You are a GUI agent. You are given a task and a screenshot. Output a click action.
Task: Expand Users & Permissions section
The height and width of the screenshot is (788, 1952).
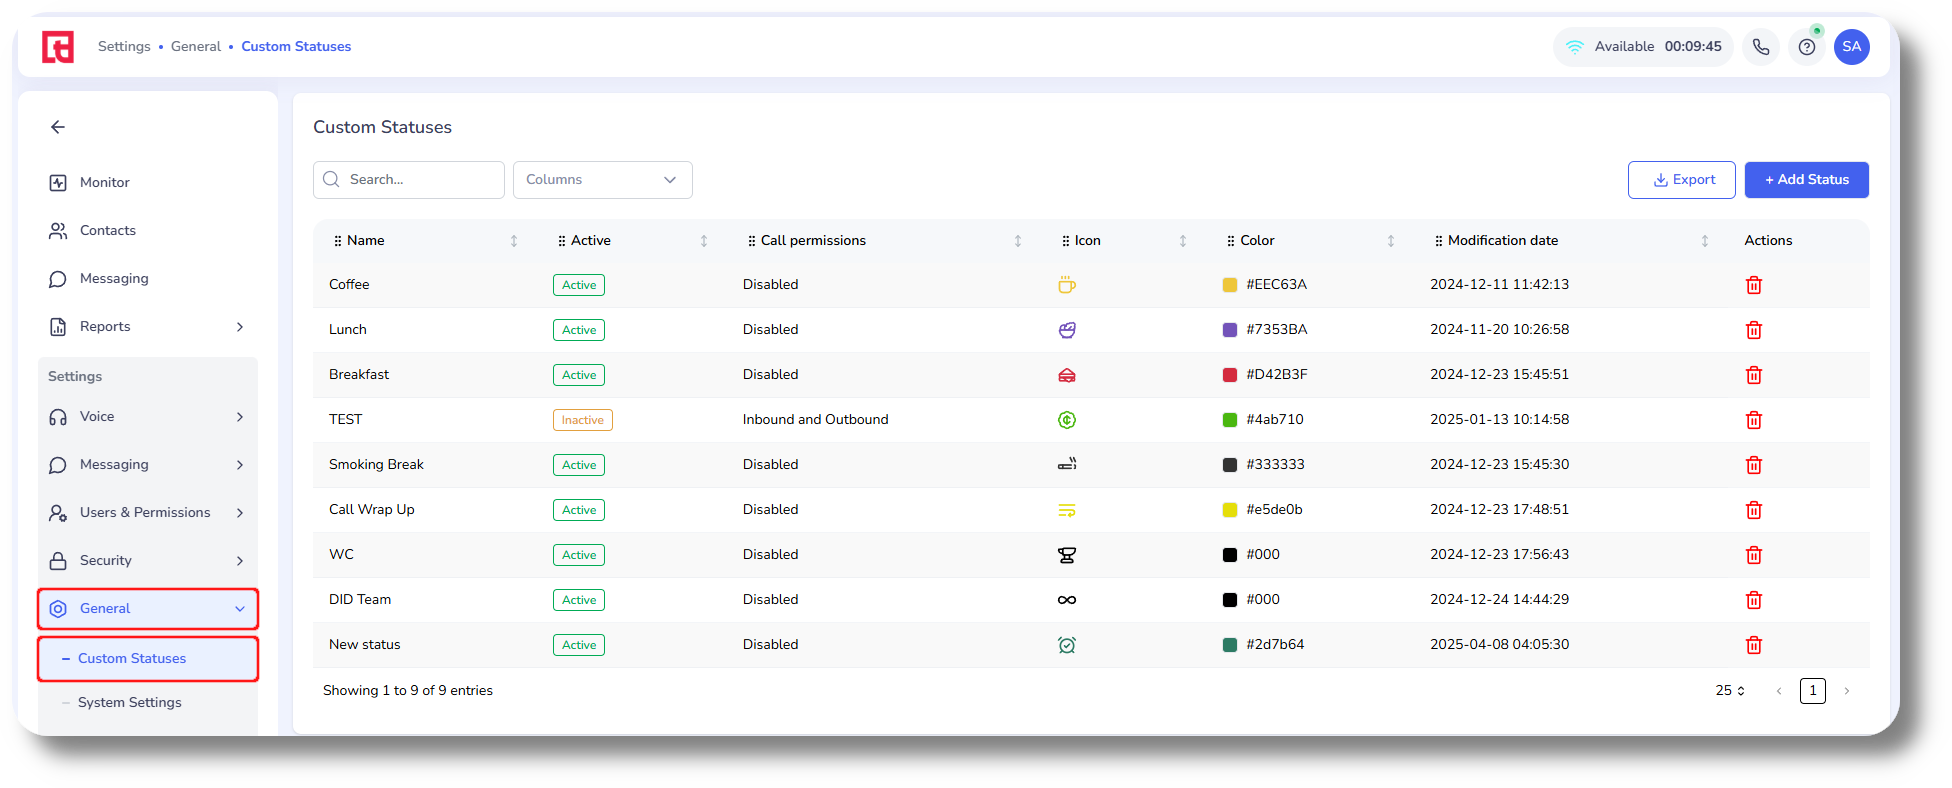click(x=147, y=513)
